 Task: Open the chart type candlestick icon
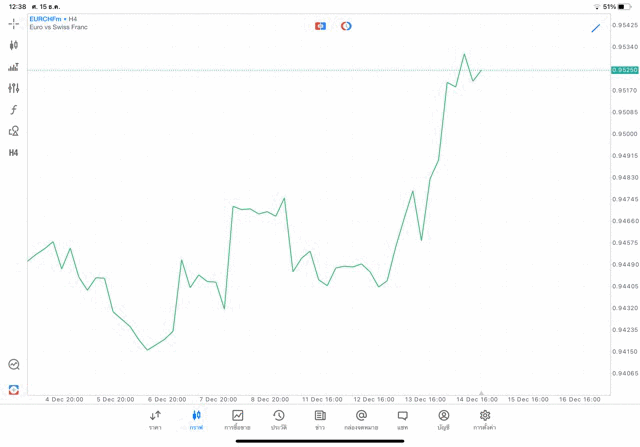[x=14, y=45]
